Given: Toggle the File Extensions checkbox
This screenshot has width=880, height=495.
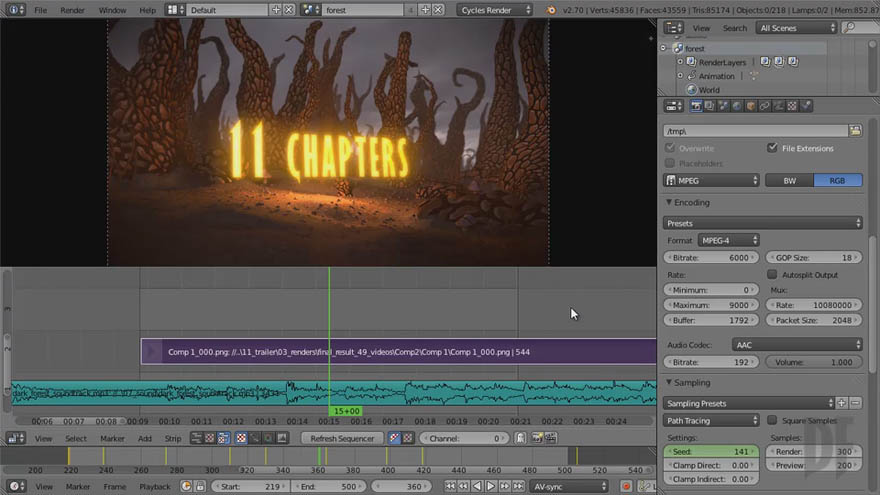Looking at the screenshot, I should coord(772,148).
